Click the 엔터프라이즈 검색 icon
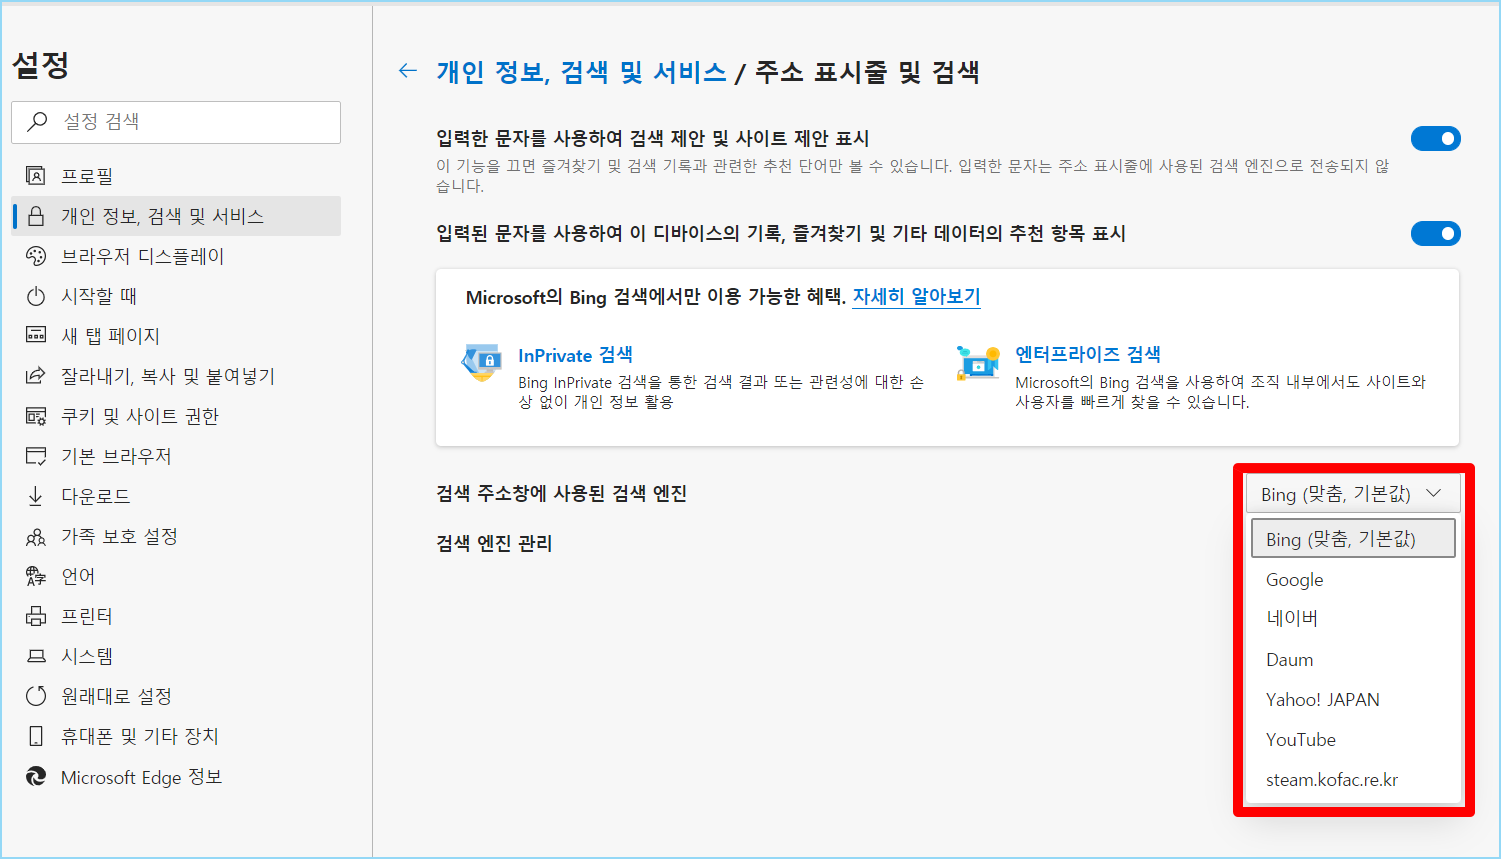The width and height of the screenshot is (1501, 859). [x=978, y=362]
